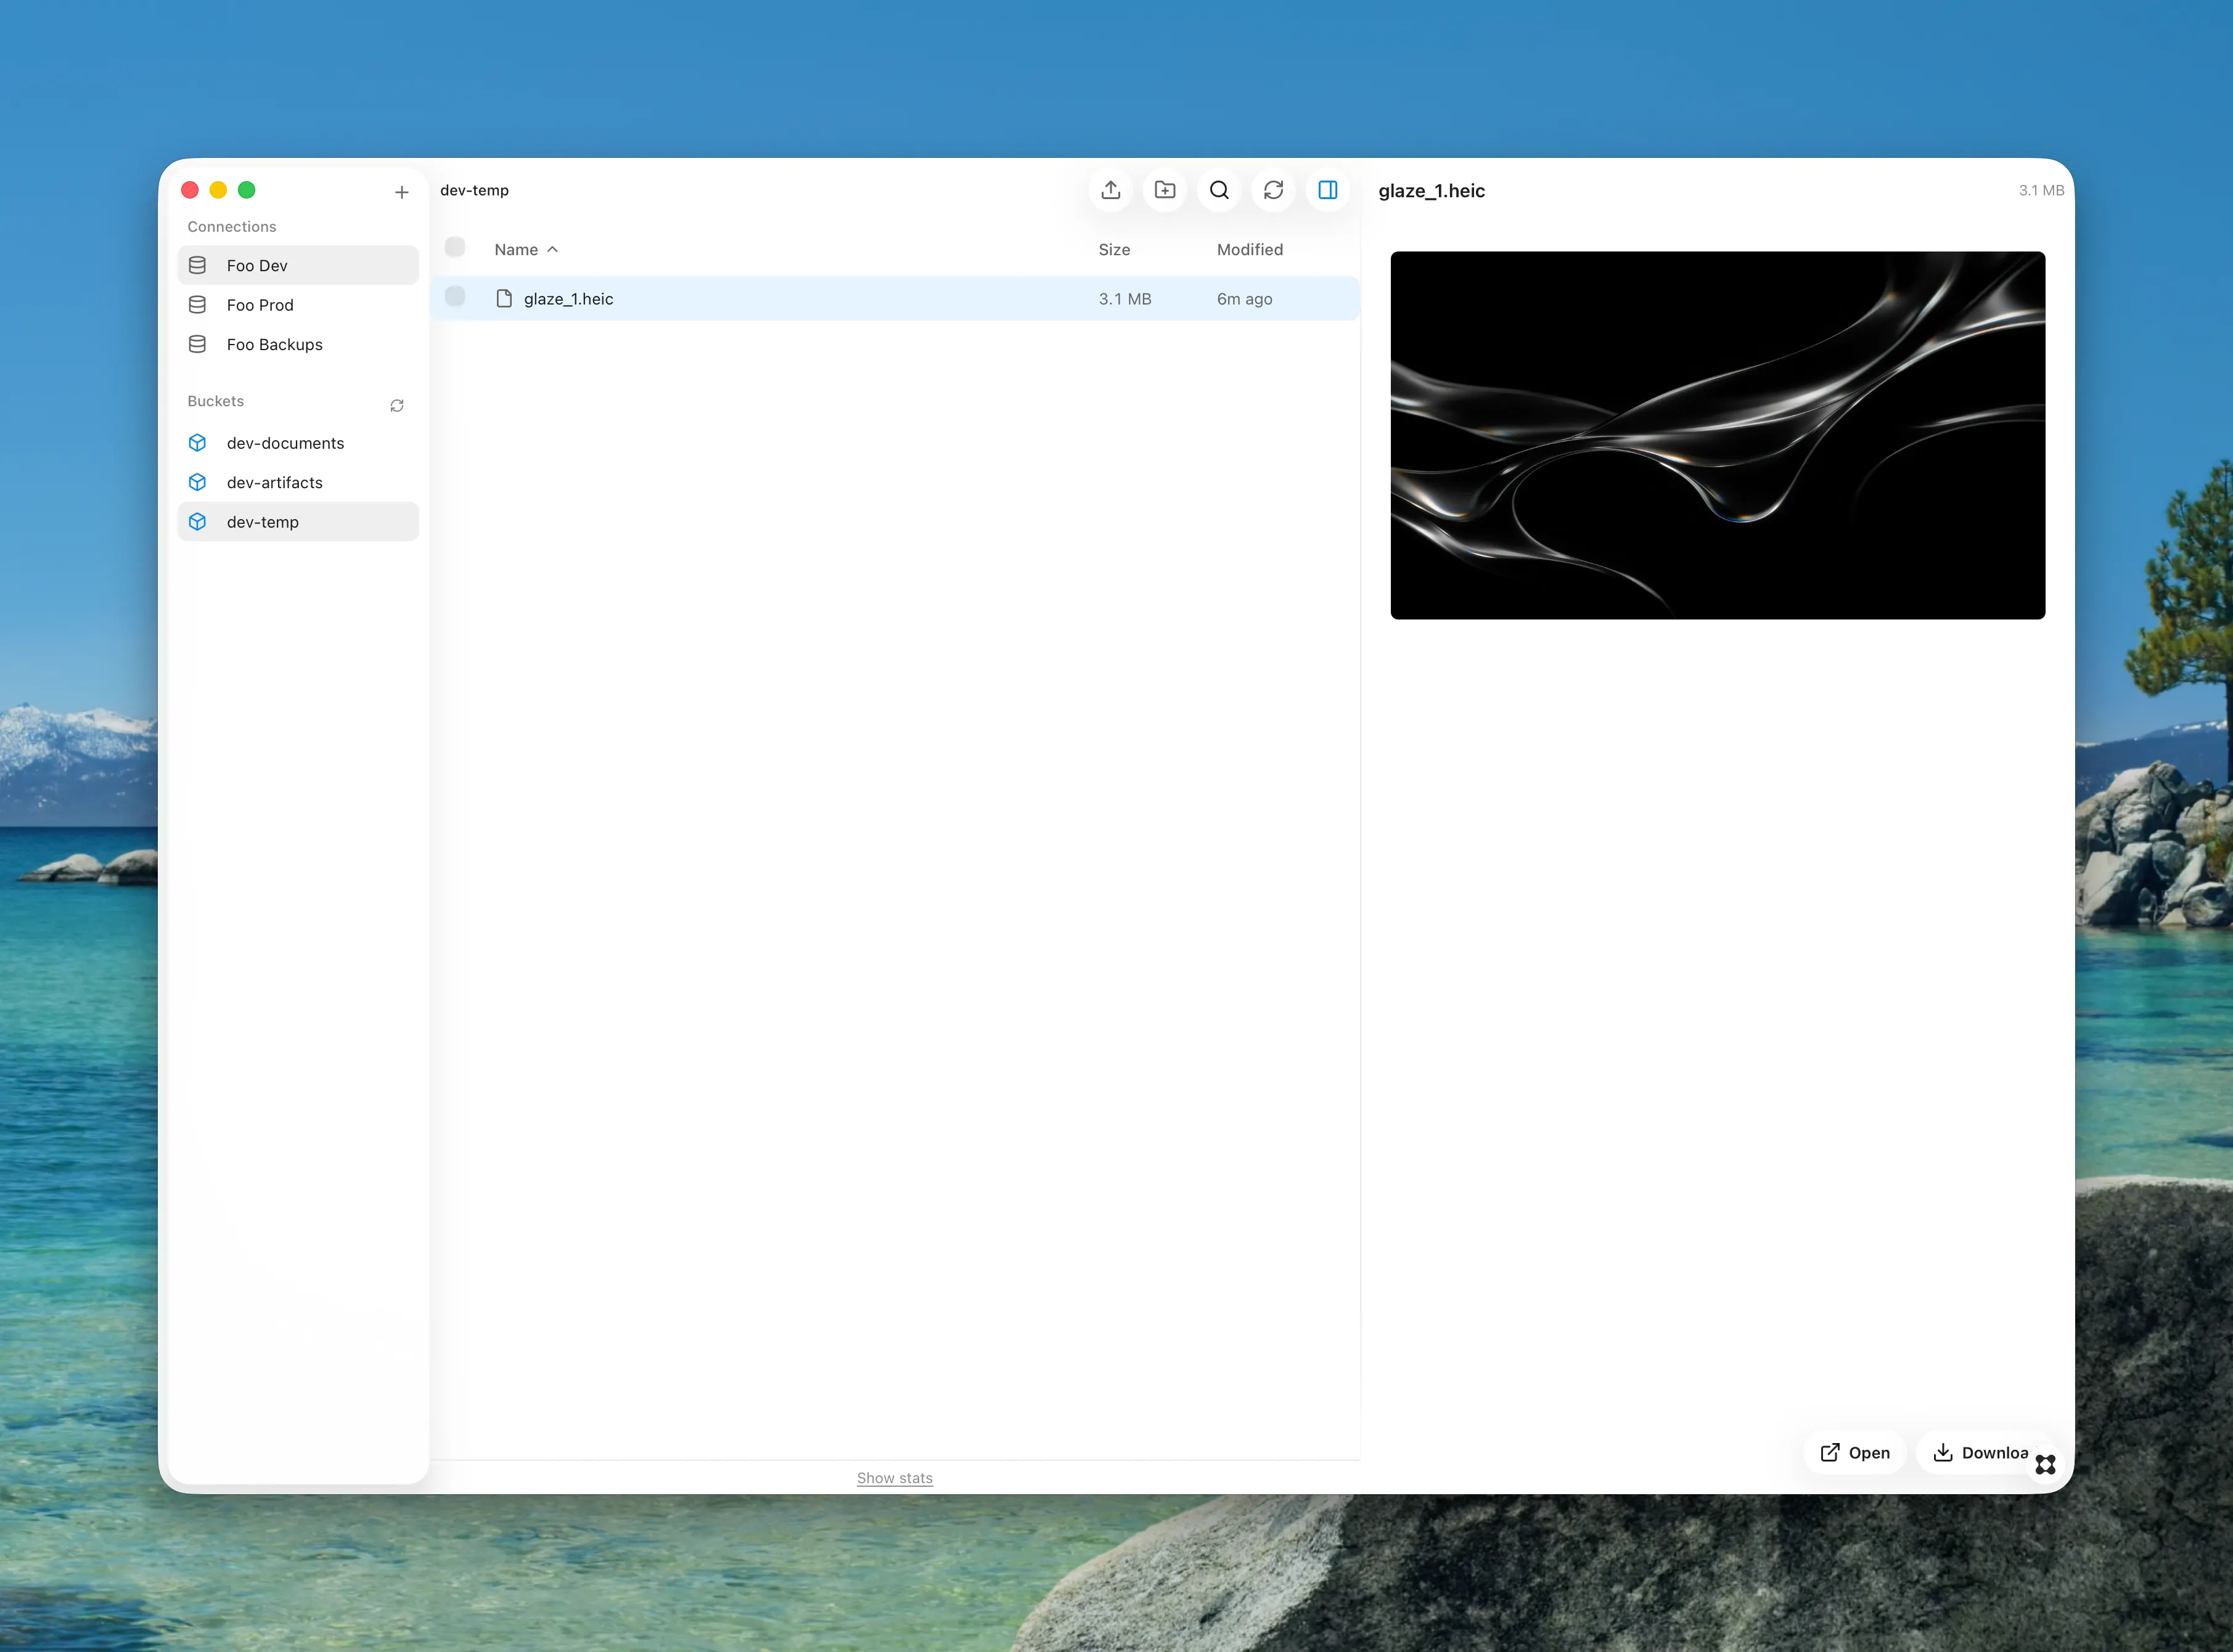Screen dimensions: 2233x1652
Task: Click the glaze_1.heic preview panel title
Action: (1431, 191)
